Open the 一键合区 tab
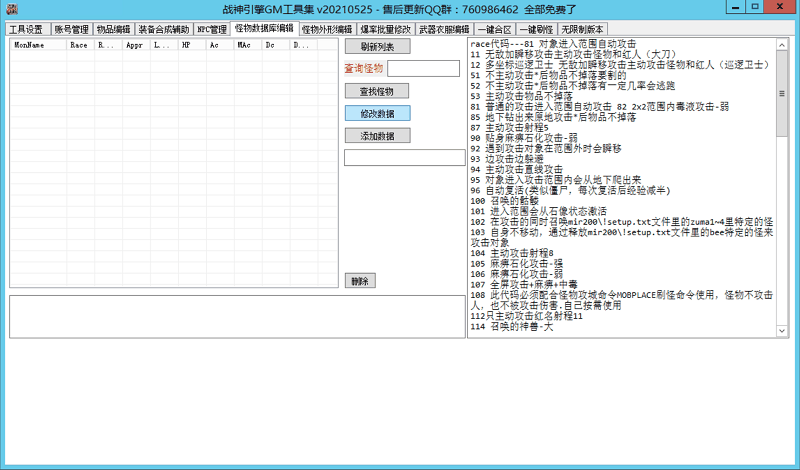This screenshot has height=470, width=800. 495,29
